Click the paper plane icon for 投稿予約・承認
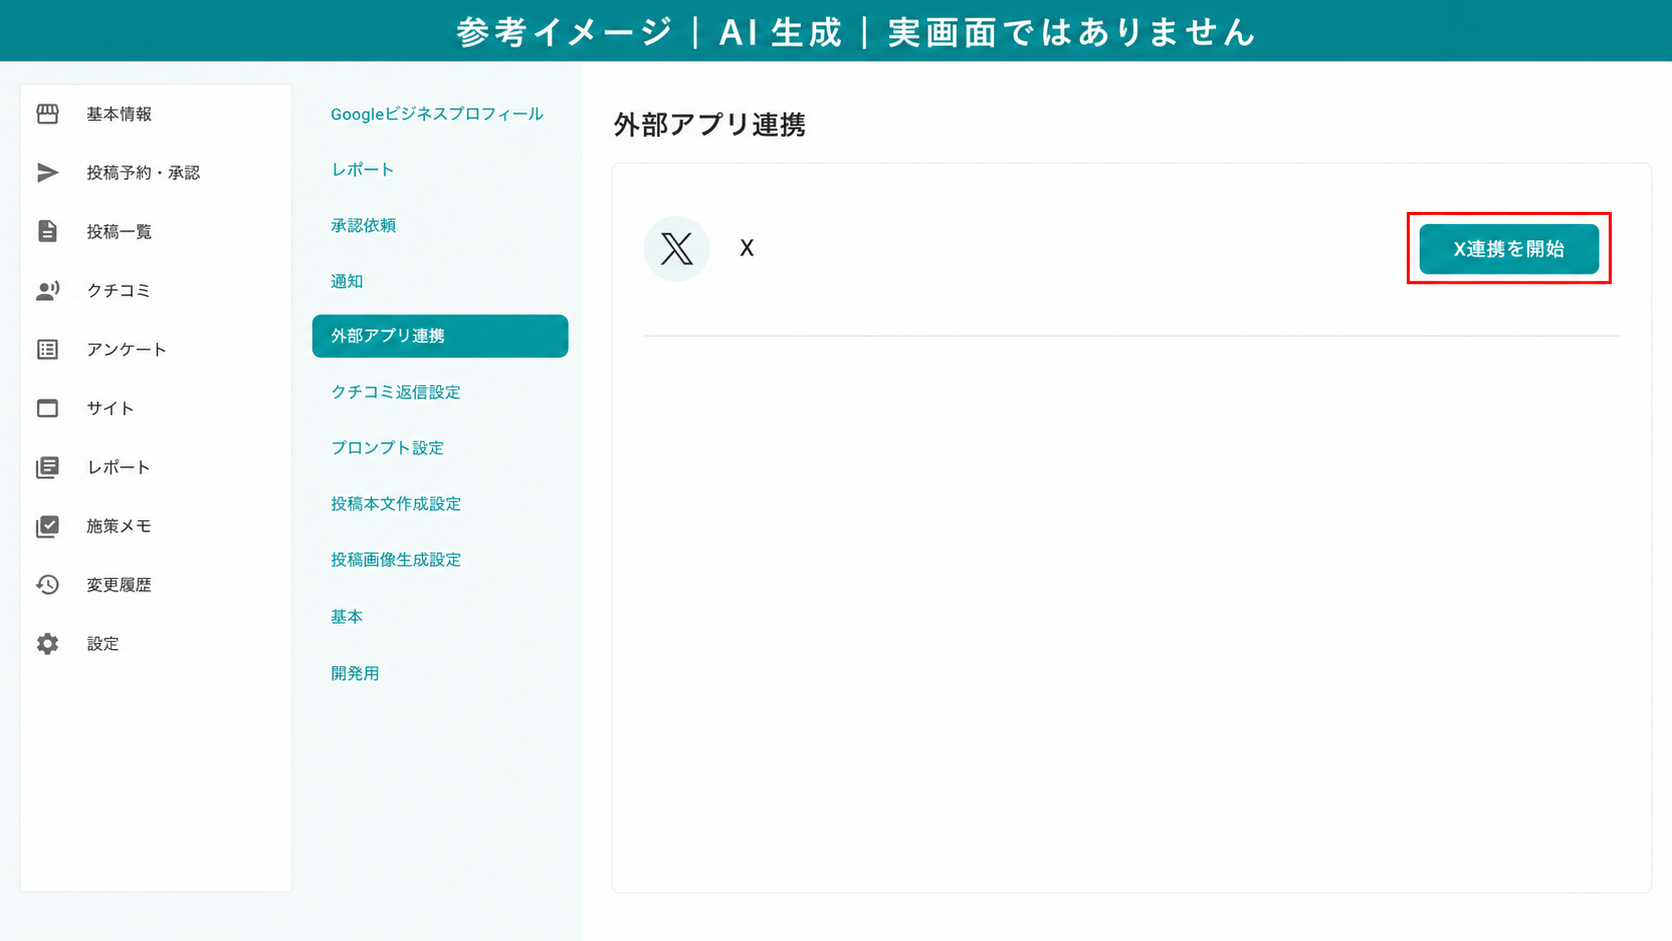The height and width of the screenshot is (941, 1672). pos(47,173)
